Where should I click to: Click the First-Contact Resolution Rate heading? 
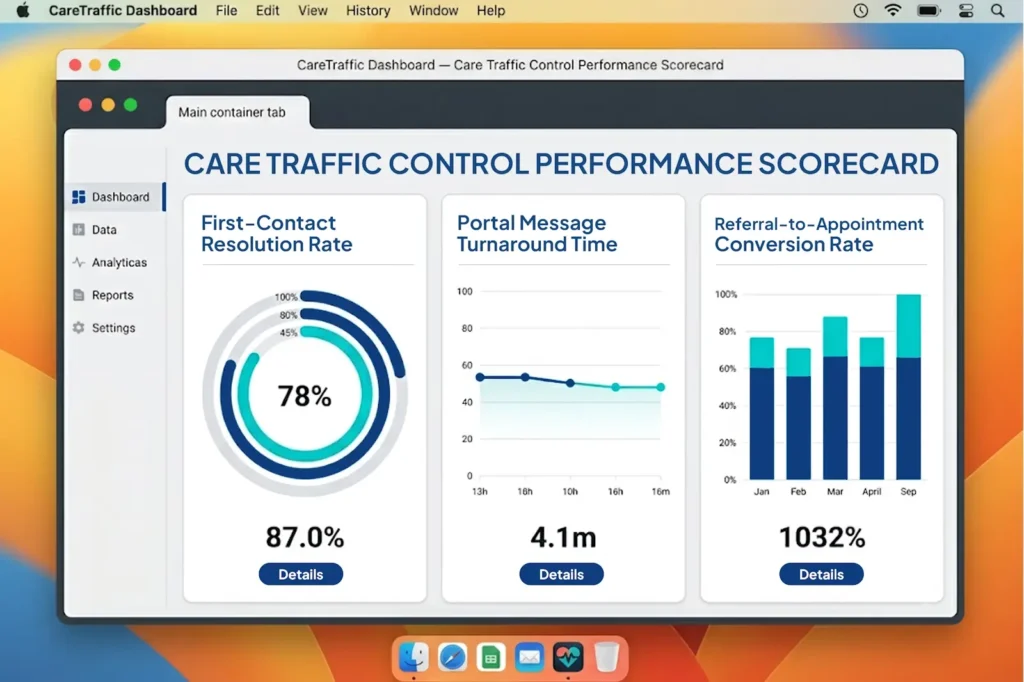click(277, 233)
